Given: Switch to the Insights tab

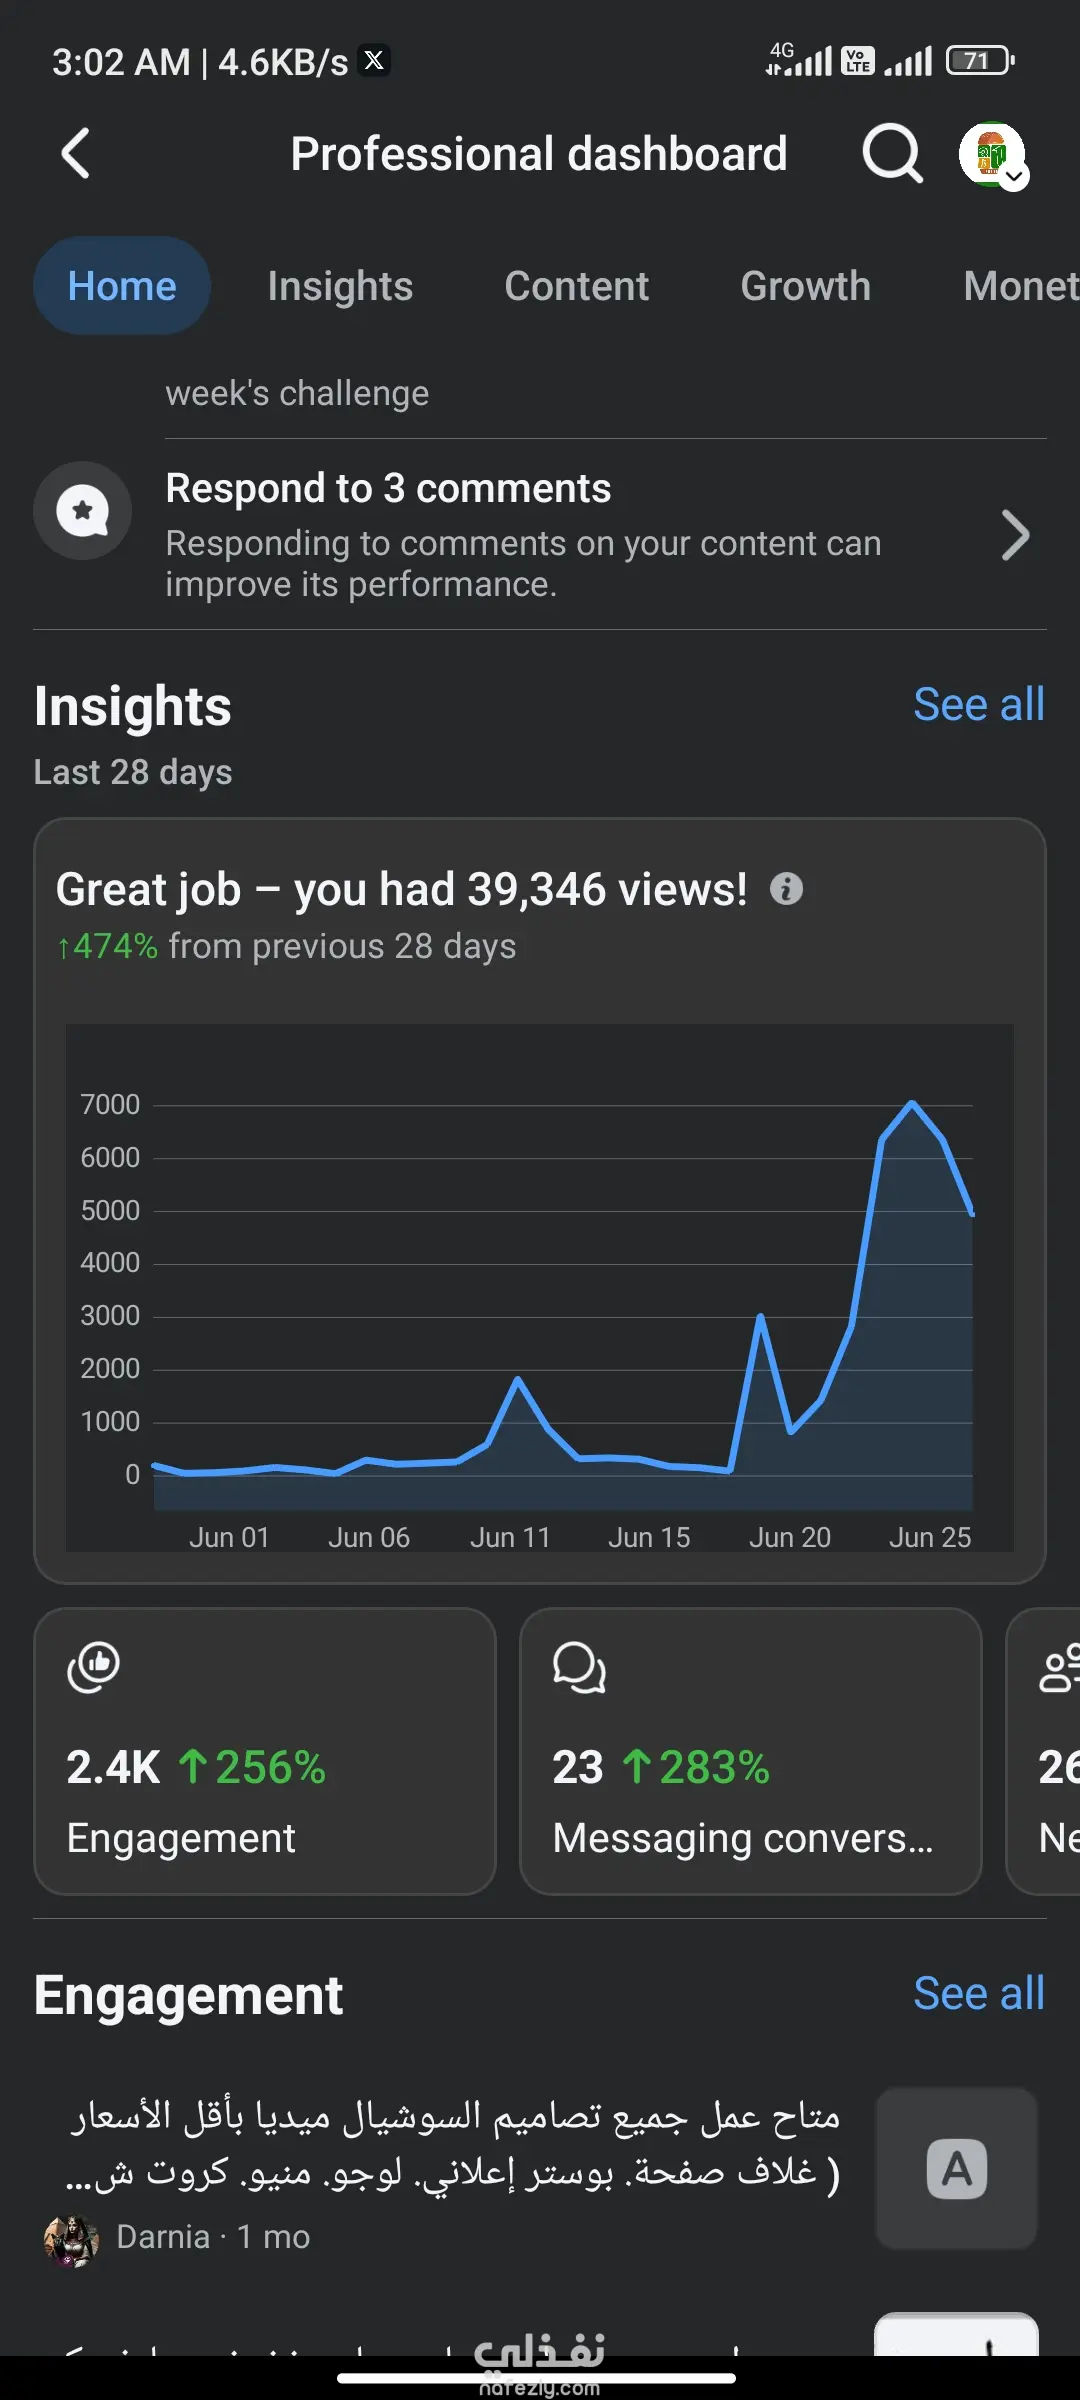Looking at the screenshot, I should [x=340, y=286].
